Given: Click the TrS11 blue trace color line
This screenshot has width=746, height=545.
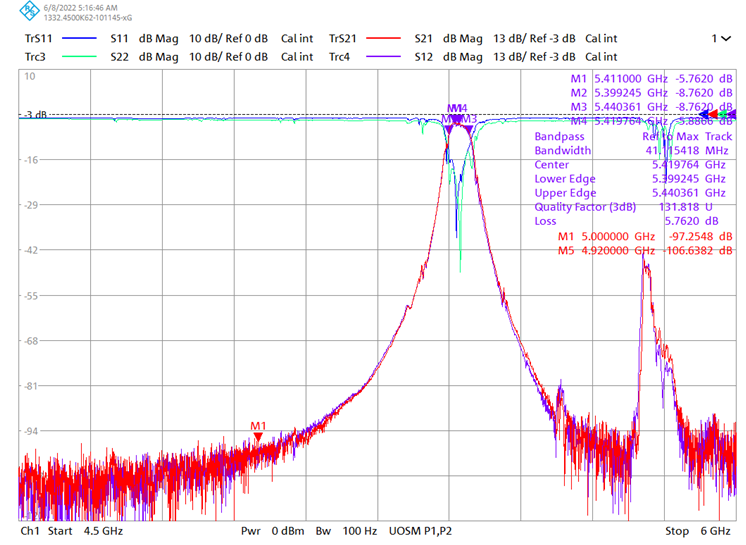Looking at the screenshot, I should click(79, 39).
